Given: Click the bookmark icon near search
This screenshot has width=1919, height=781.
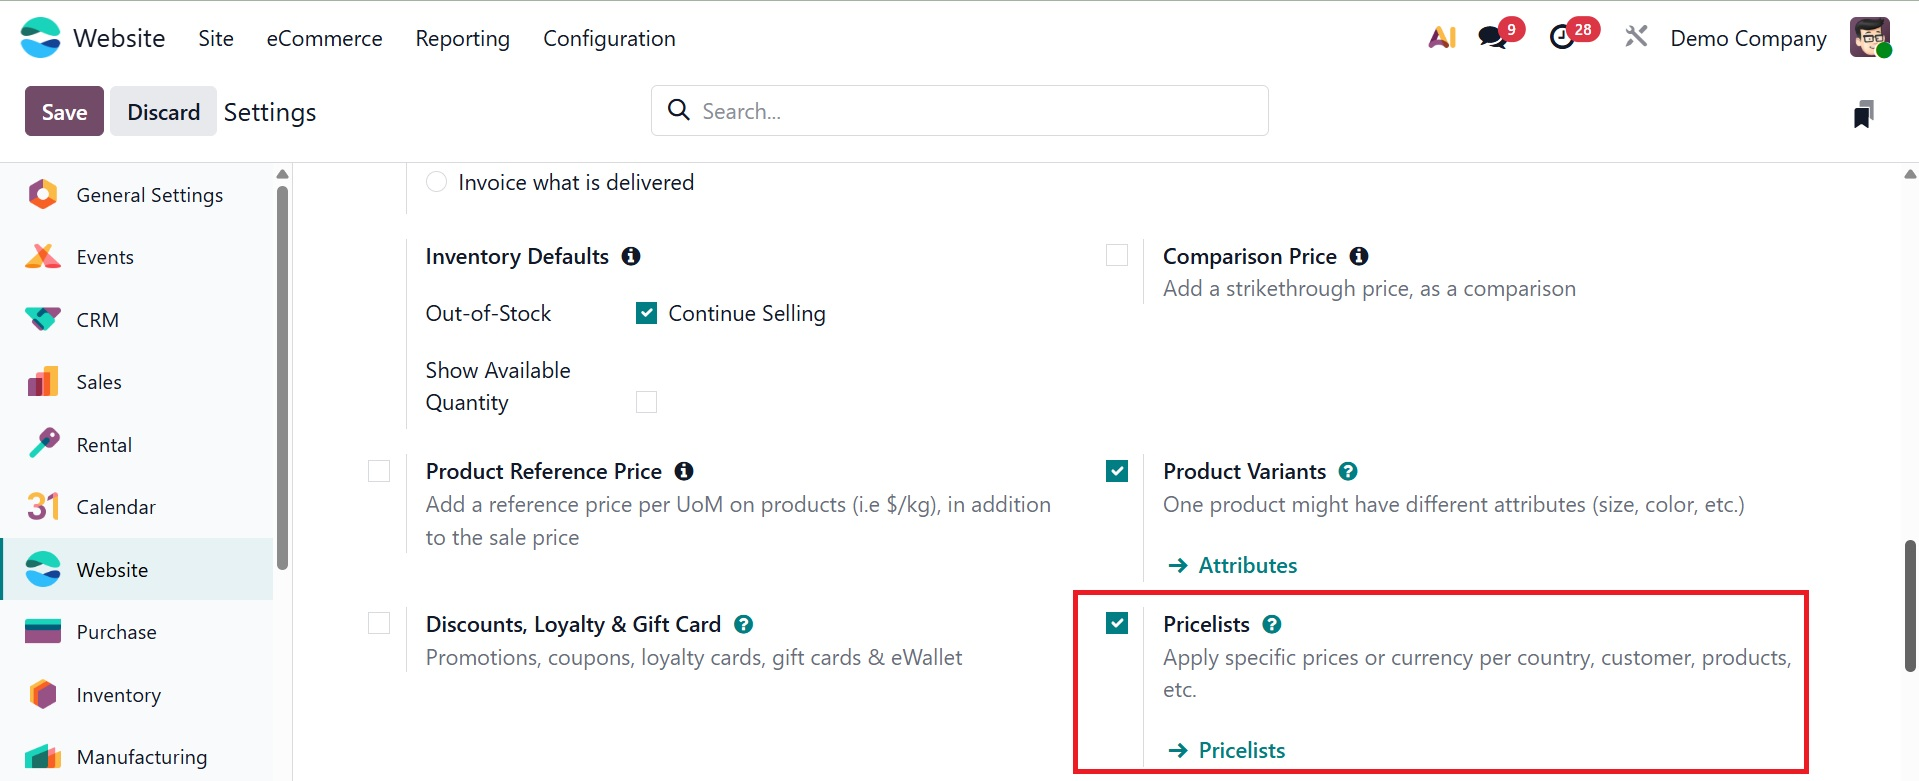Looking at the screenshot, I should tap(1863, 113).
